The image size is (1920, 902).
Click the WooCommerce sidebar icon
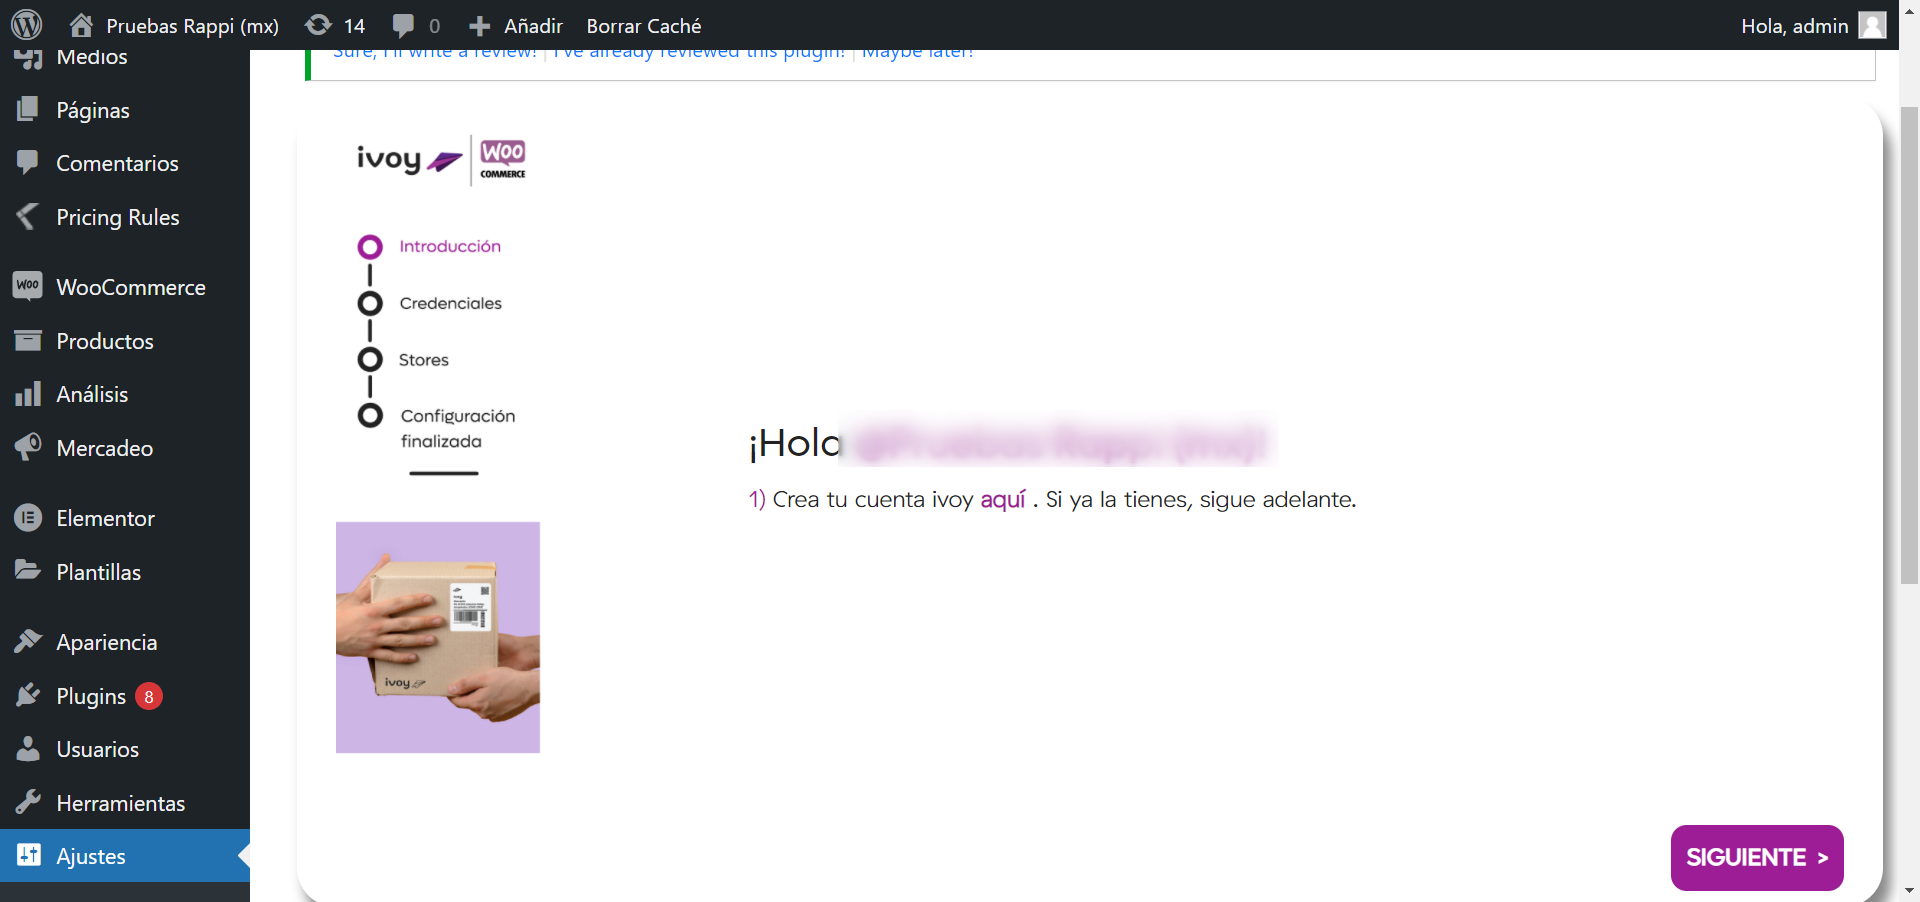pos(28,286)
